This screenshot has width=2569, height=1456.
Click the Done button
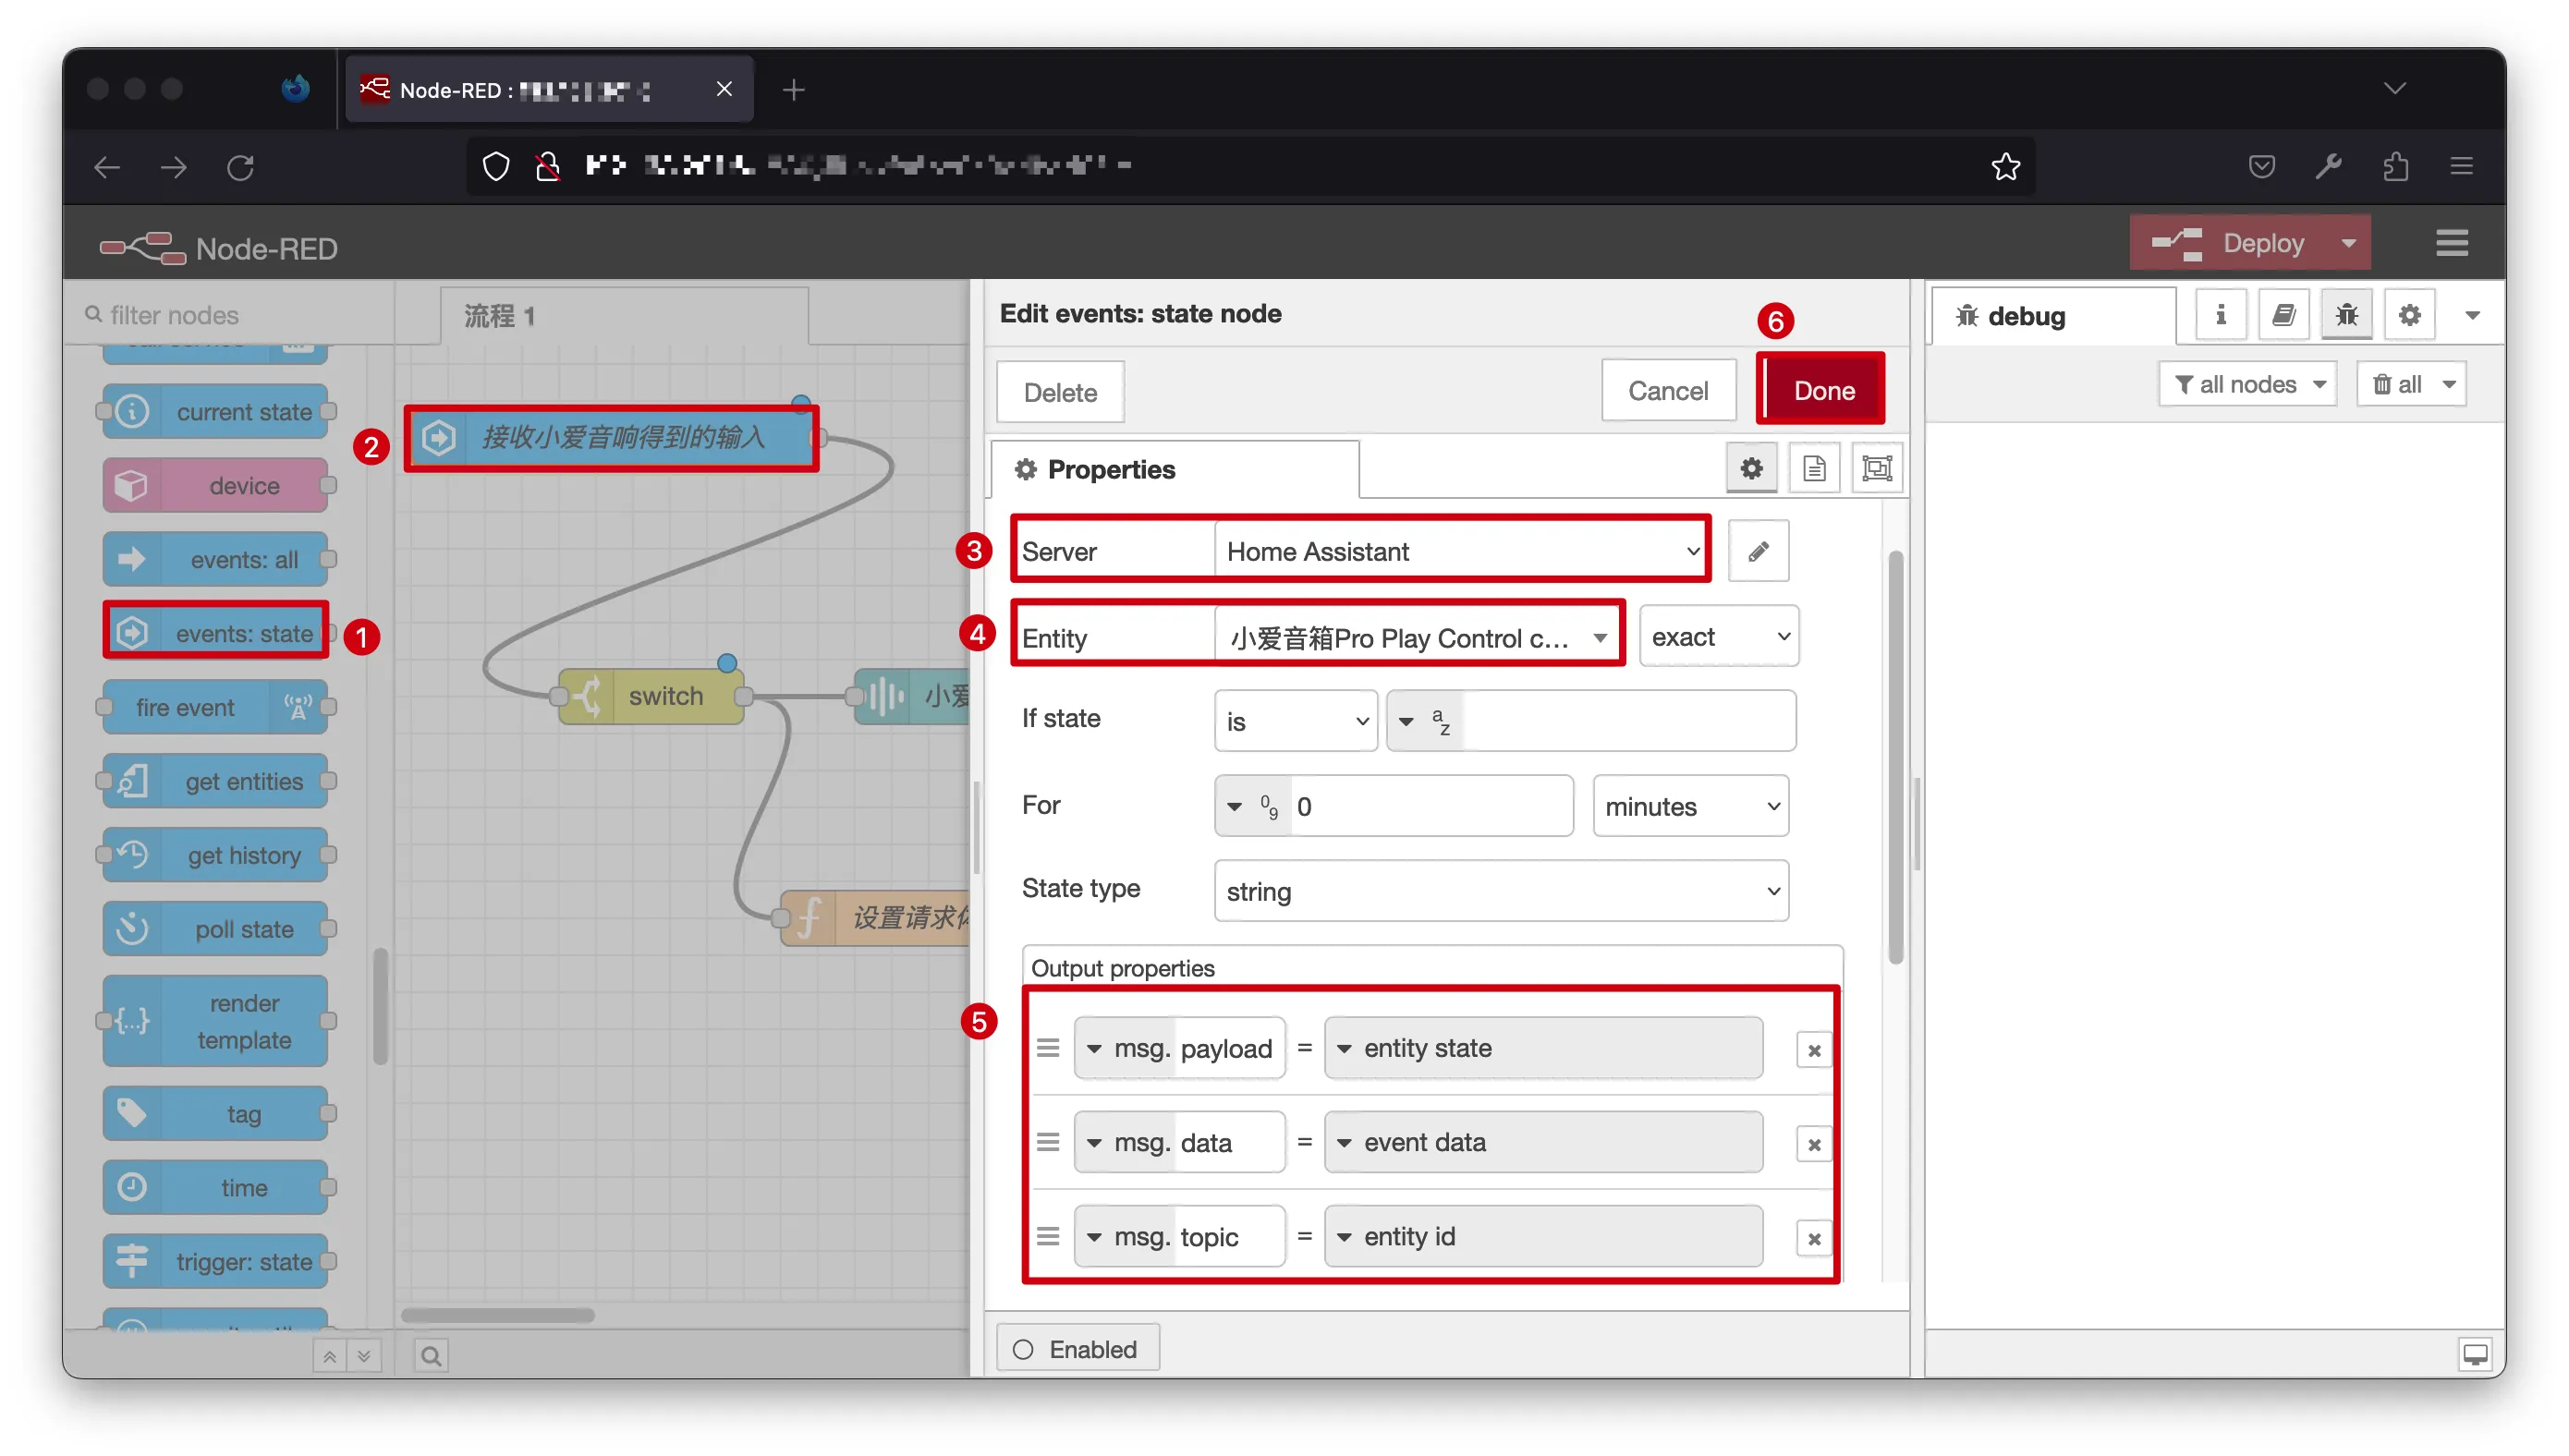pos(1822,390)
